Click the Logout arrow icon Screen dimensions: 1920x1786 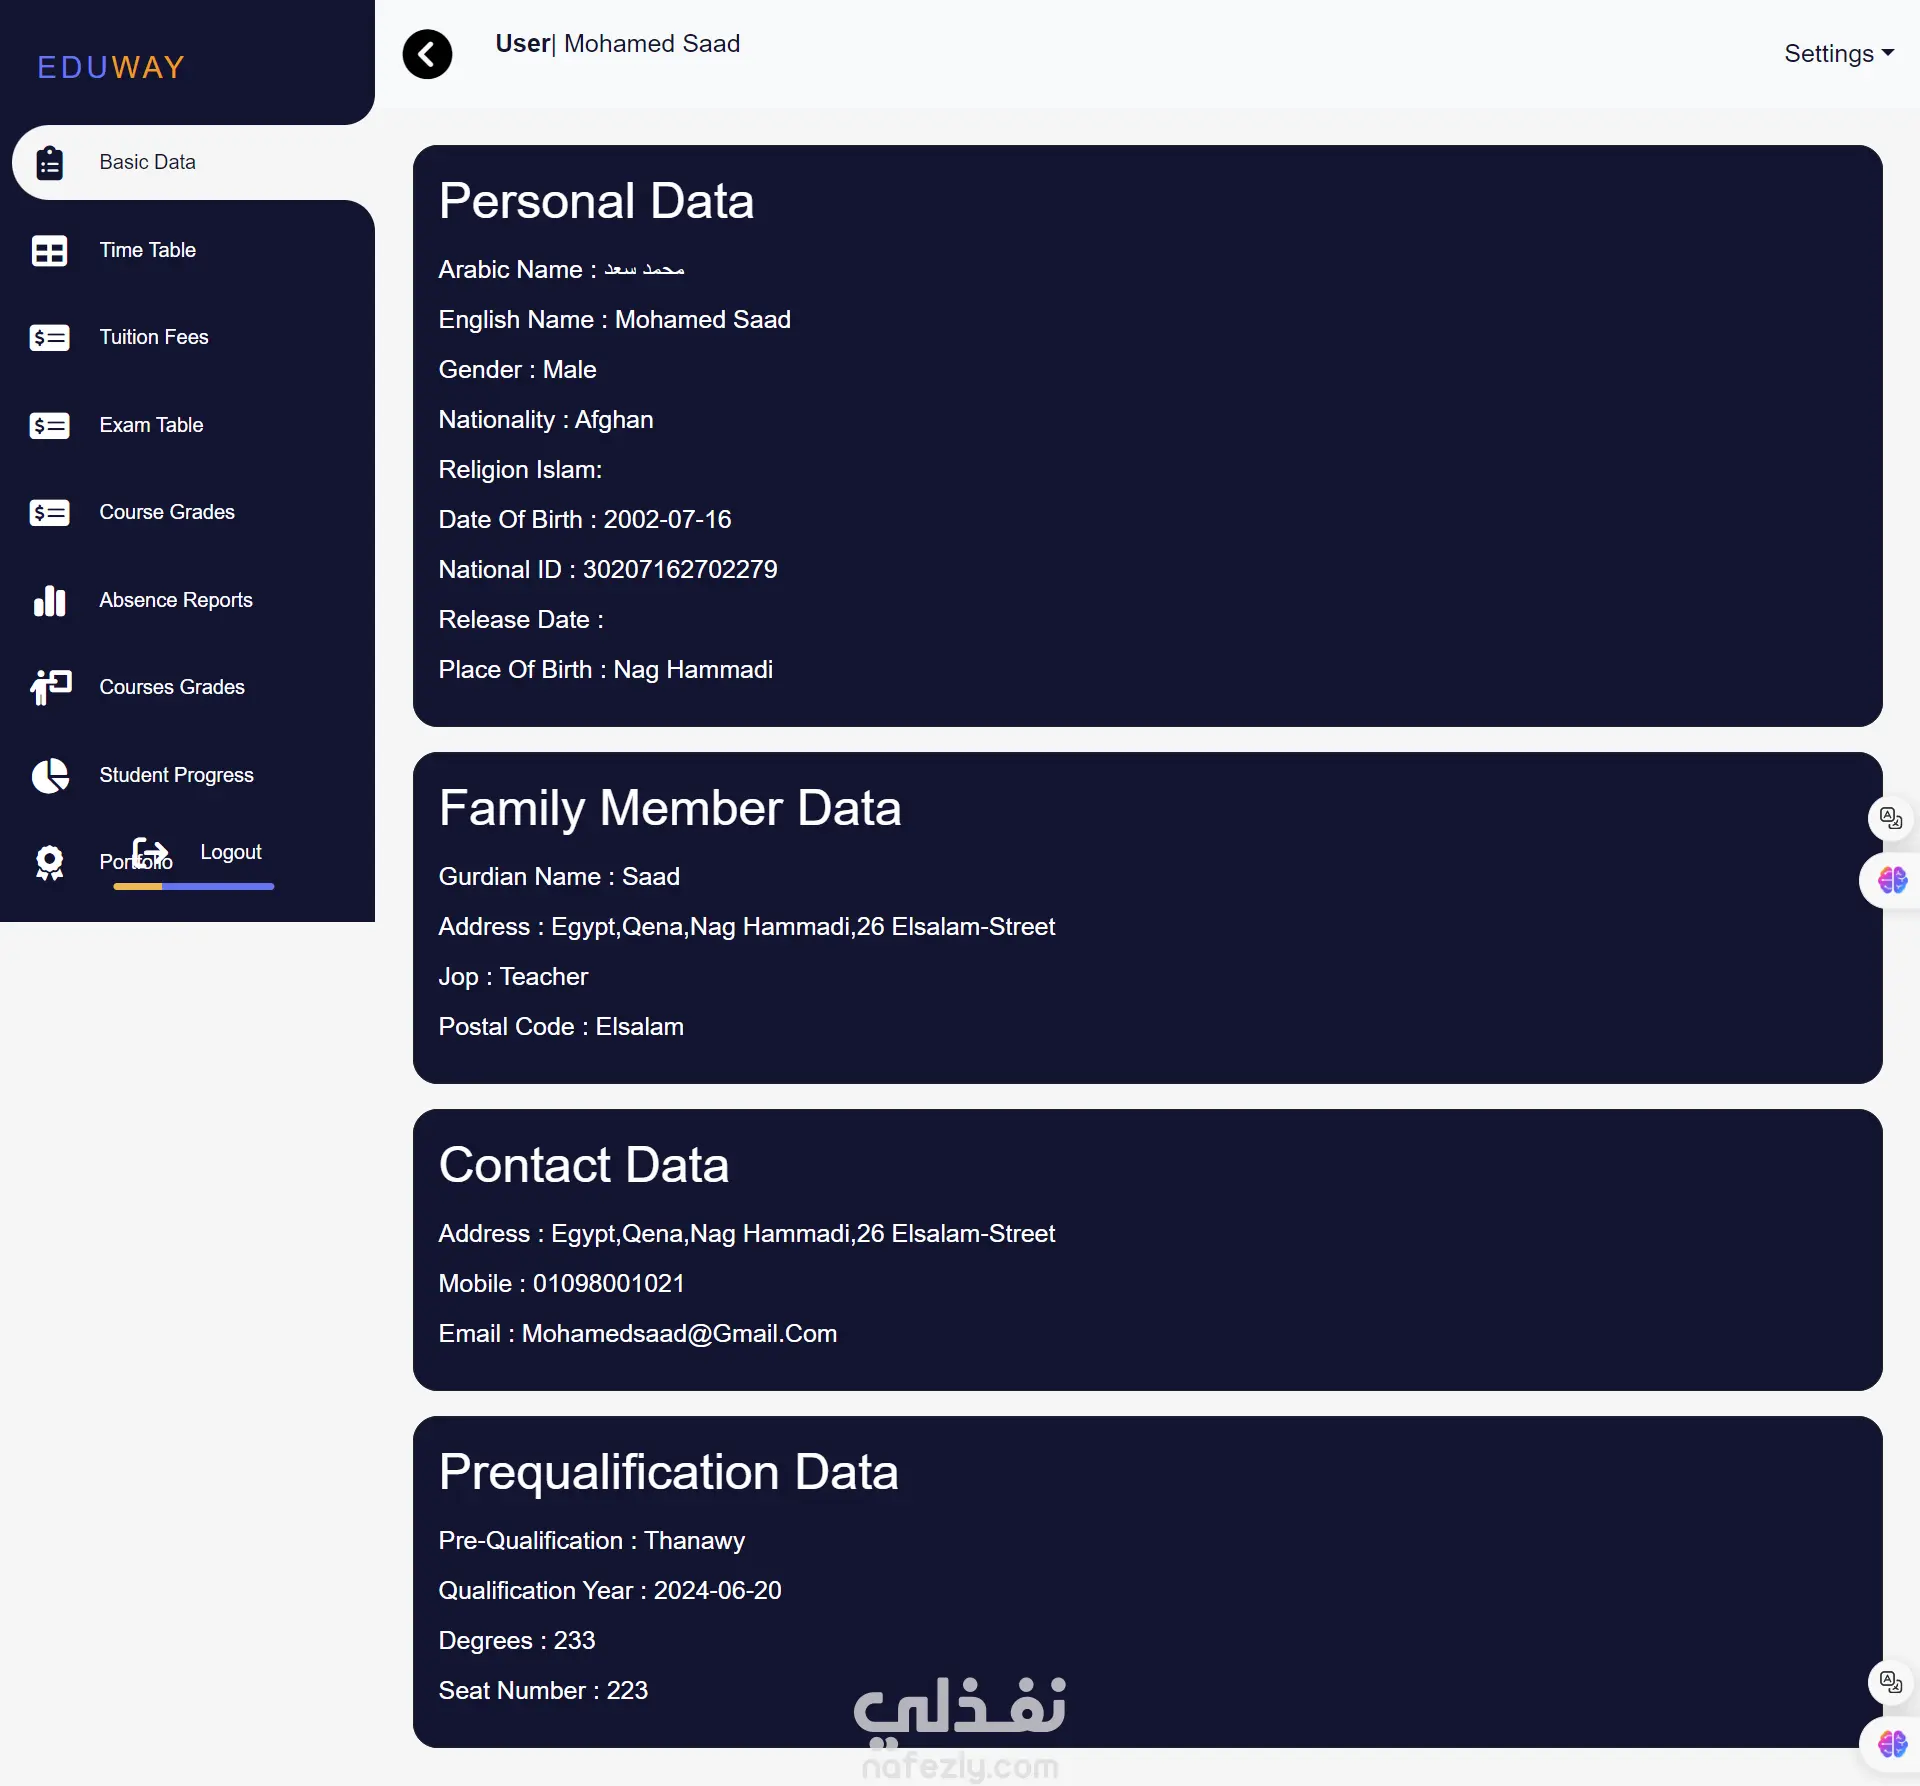pyautogui.click(x=151, y=852)
